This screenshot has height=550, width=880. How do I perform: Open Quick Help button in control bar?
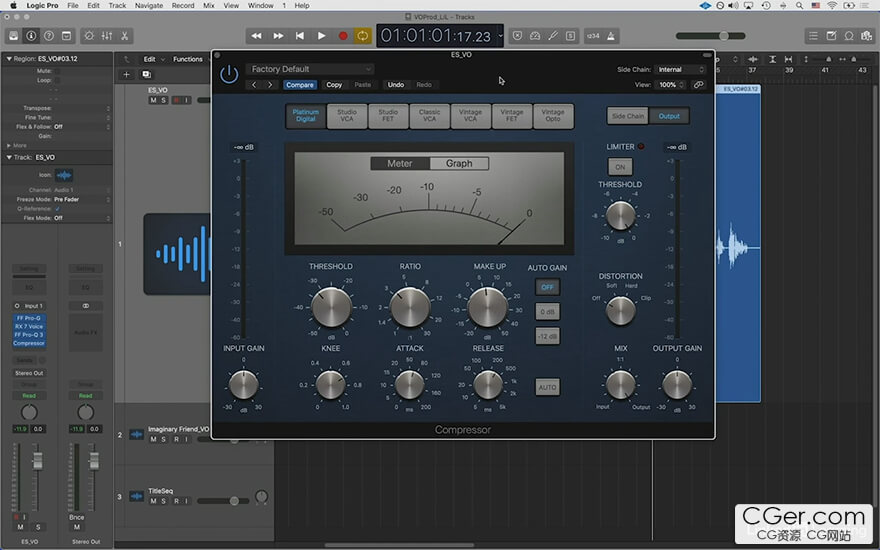pyautogui.click(x=49, y=36)
